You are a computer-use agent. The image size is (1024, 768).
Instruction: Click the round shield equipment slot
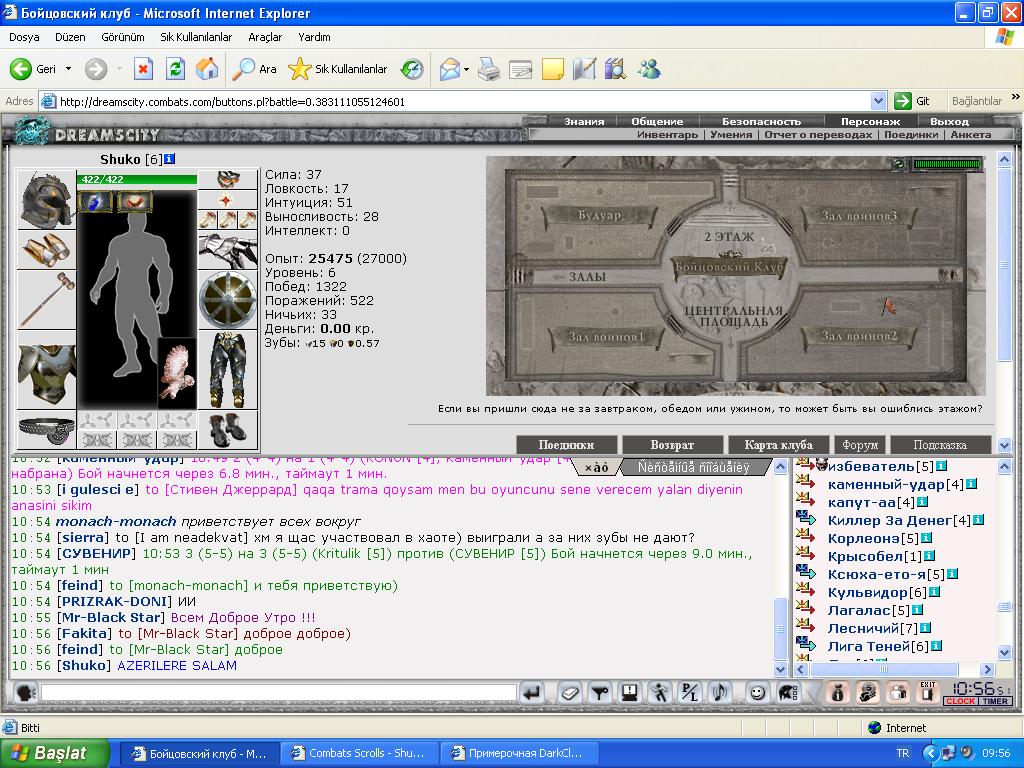point(228,300)
